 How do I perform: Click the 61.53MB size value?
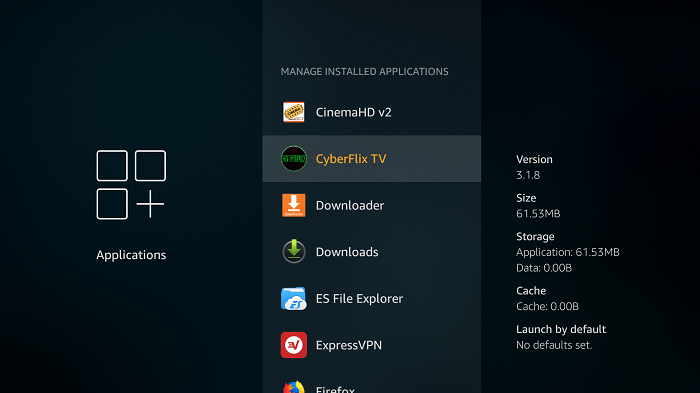(538, 213)
